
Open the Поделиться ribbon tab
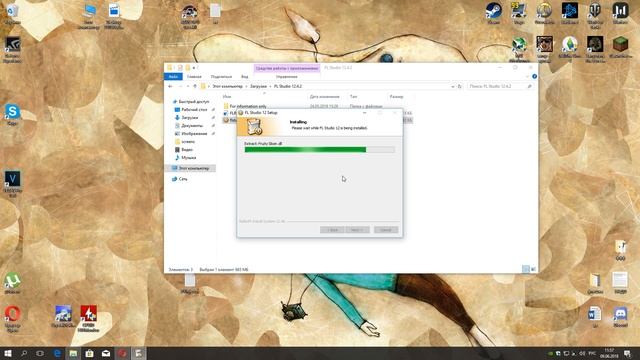coord(221,76)
